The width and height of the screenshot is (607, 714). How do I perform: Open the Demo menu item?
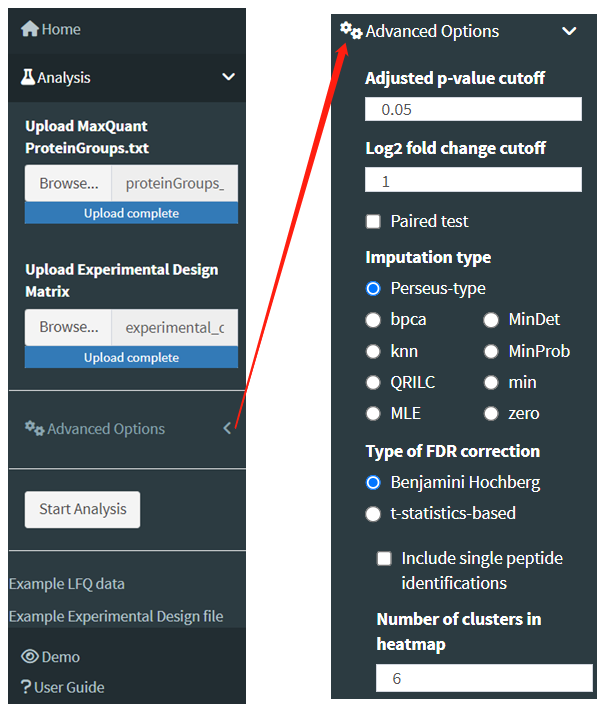61,657
